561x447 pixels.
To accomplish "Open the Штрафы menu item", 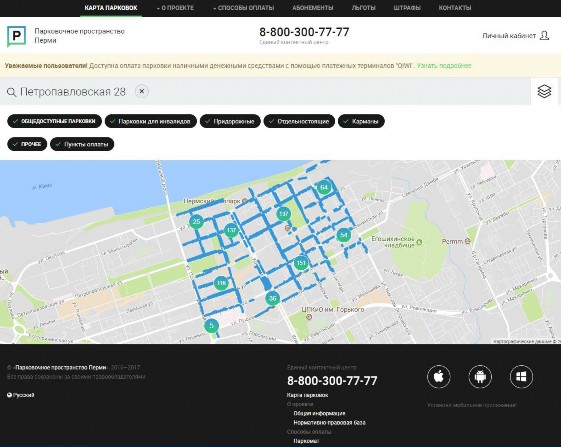I will (407, 8).
